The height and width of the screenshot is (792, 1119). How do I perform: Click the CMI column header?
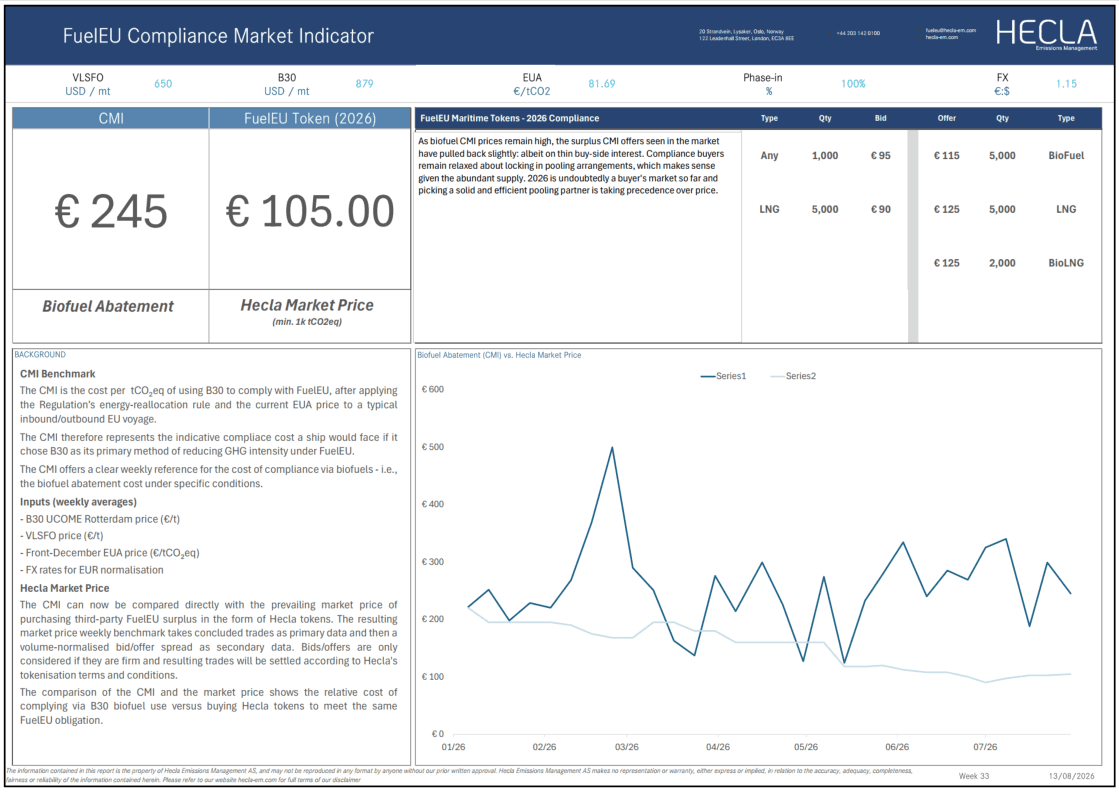tap(111, 118)
